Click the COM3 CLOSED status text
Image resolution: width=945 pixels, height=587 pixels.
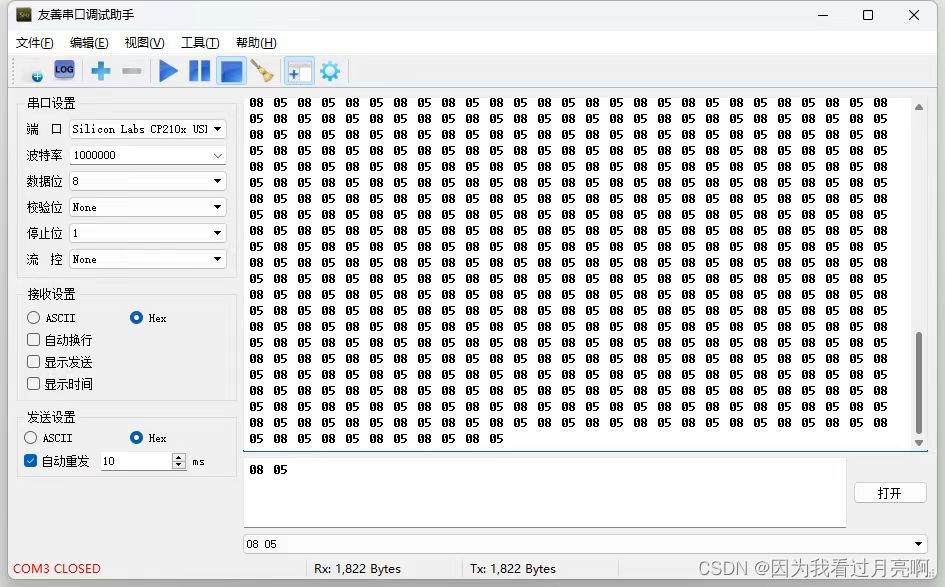click(57, 568)
